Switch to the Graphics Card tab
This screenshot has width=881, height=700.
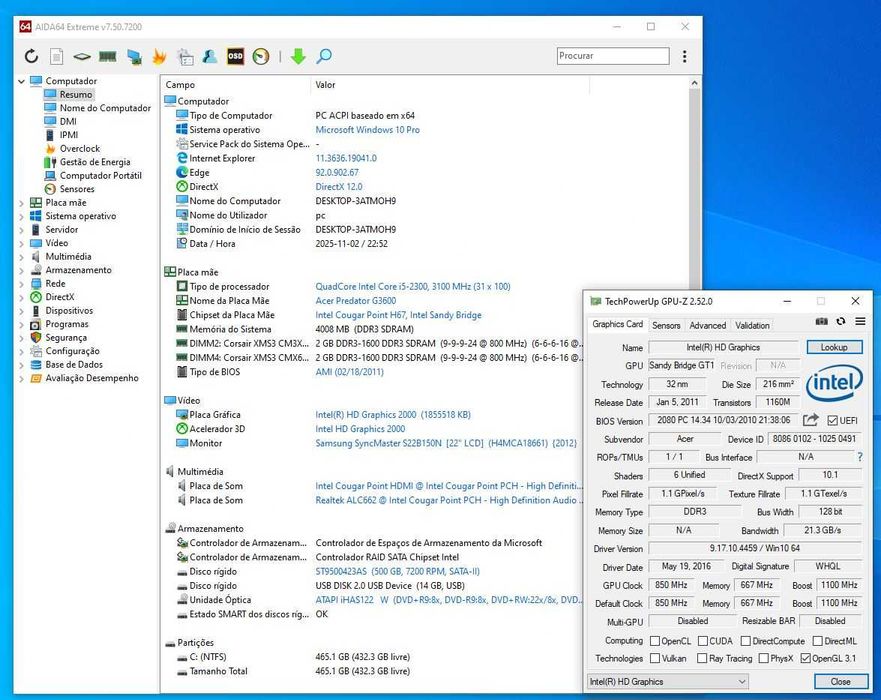pyautogui.click(x=617, y=324)
